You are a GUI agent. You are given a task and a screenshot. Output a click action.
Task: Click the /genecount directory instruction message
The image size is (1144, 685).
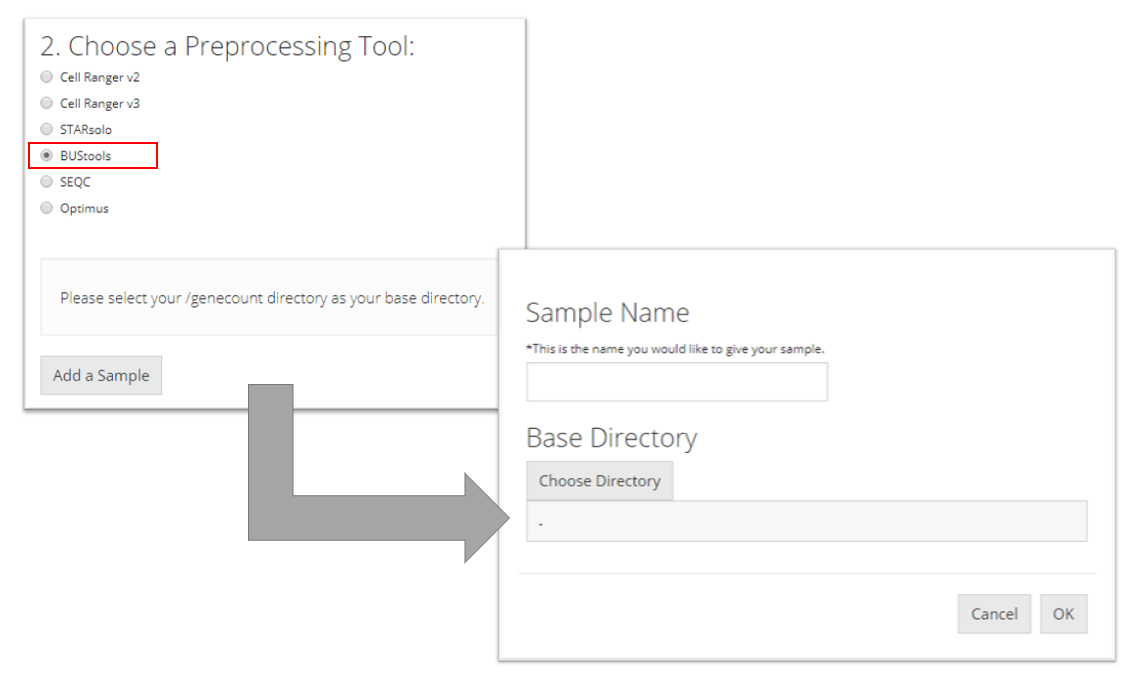(x=272, y=298)
